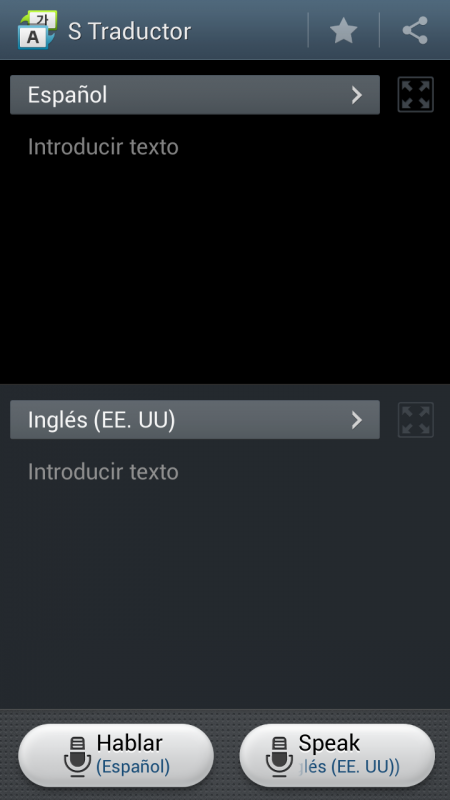
Task: Tap the share icon in header
Action: tap(415, 31)
